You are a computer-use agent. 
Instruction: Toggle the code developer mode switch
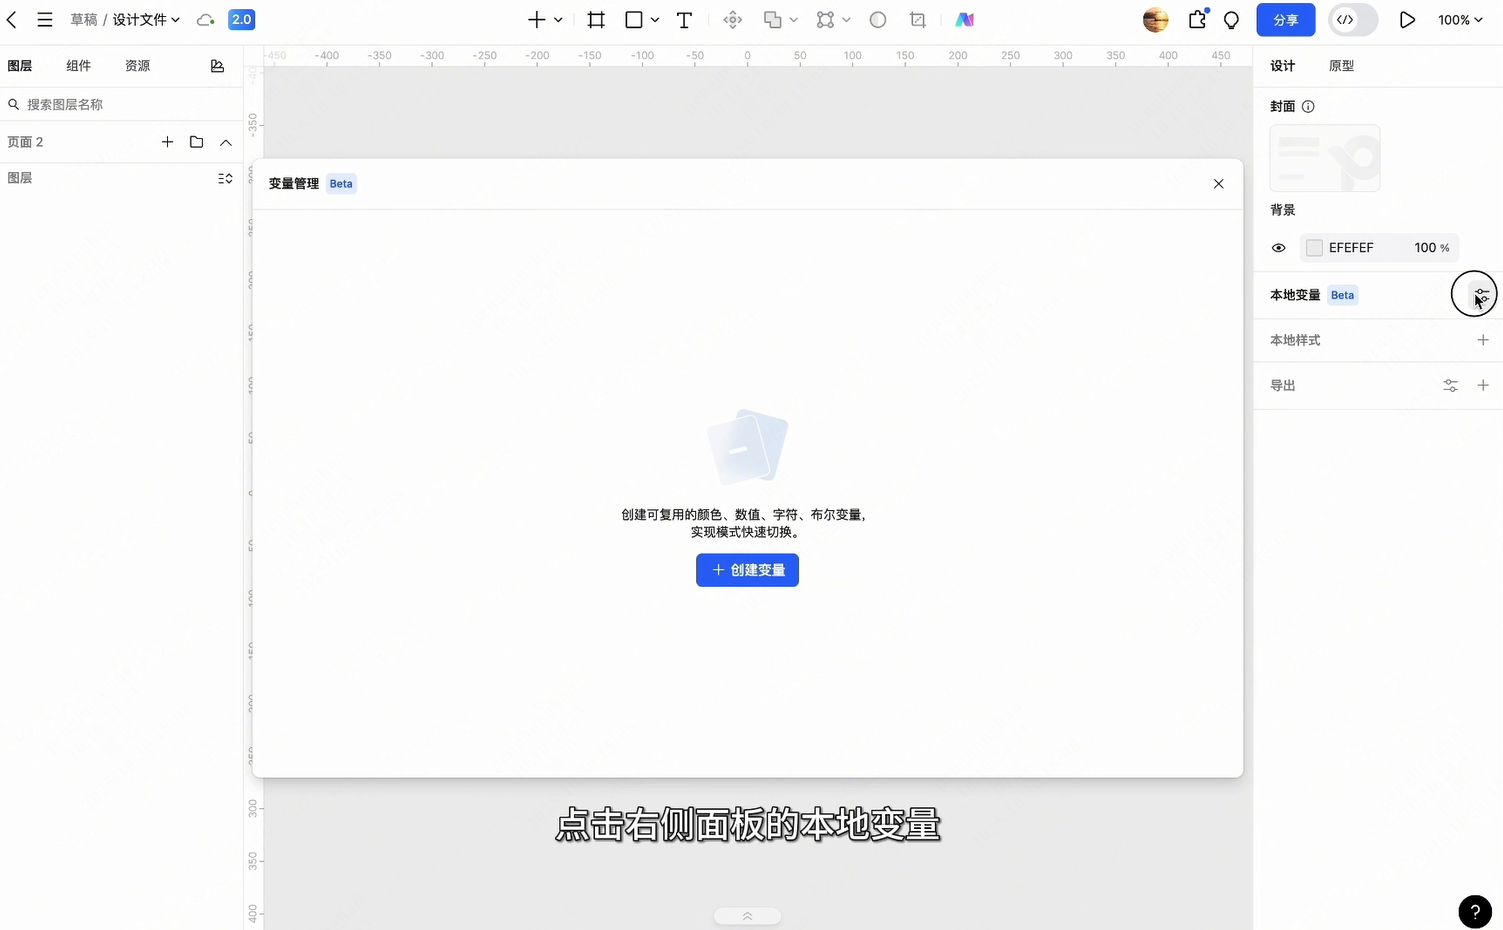coord(1353,20)
